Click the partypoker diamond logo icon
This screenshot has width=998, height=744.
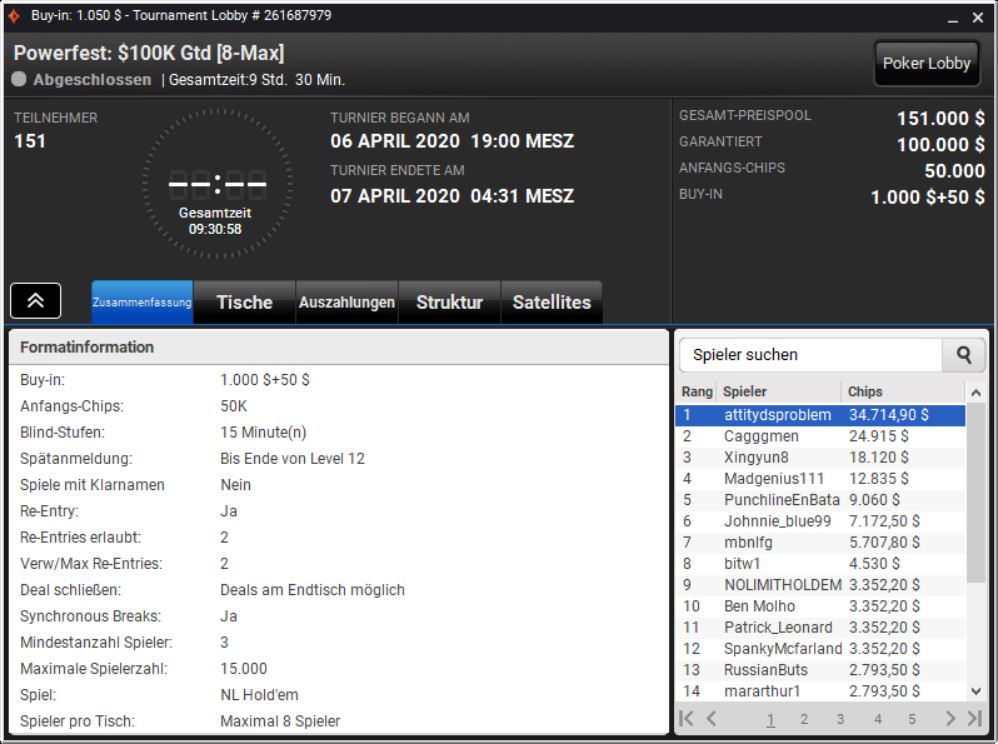pyautogui.click(x=14, y=16)
